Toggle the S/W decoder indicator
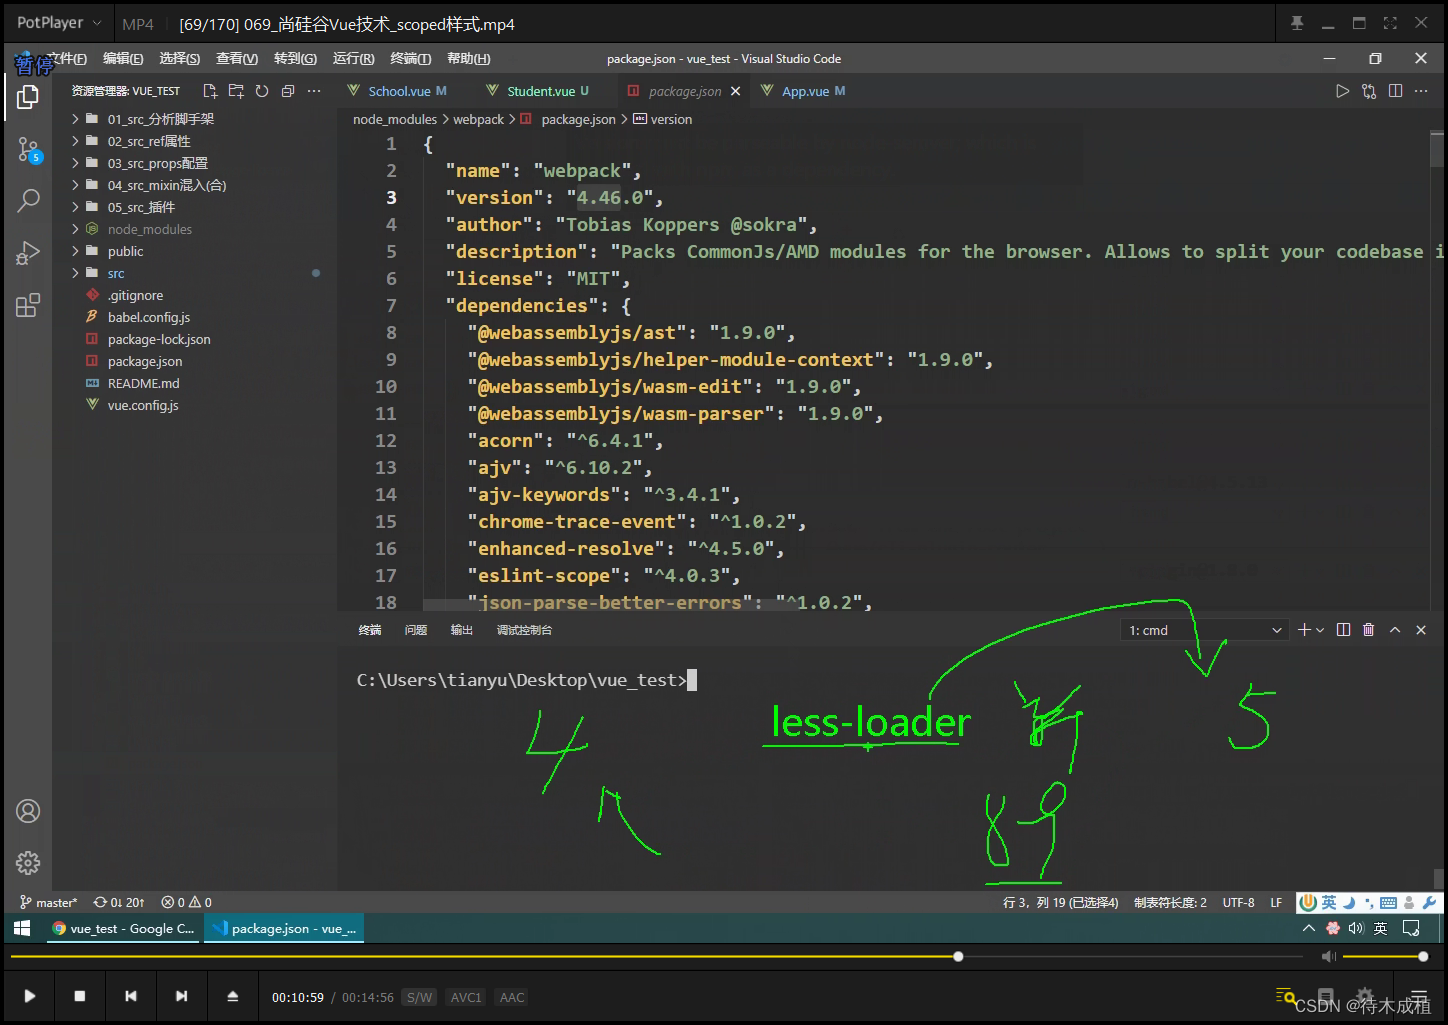 point(420,997)
